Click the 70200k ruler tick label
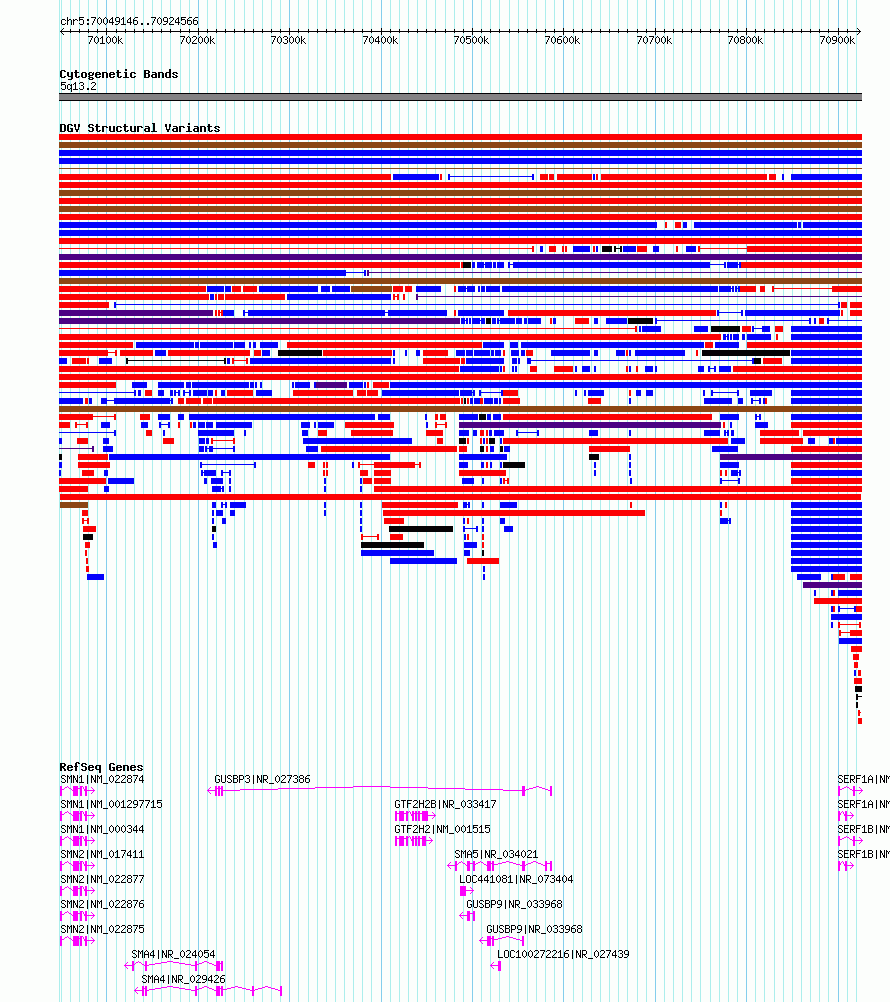Image resolution: width=890 pixels, height=1002 pixels. tap(197, 40)
